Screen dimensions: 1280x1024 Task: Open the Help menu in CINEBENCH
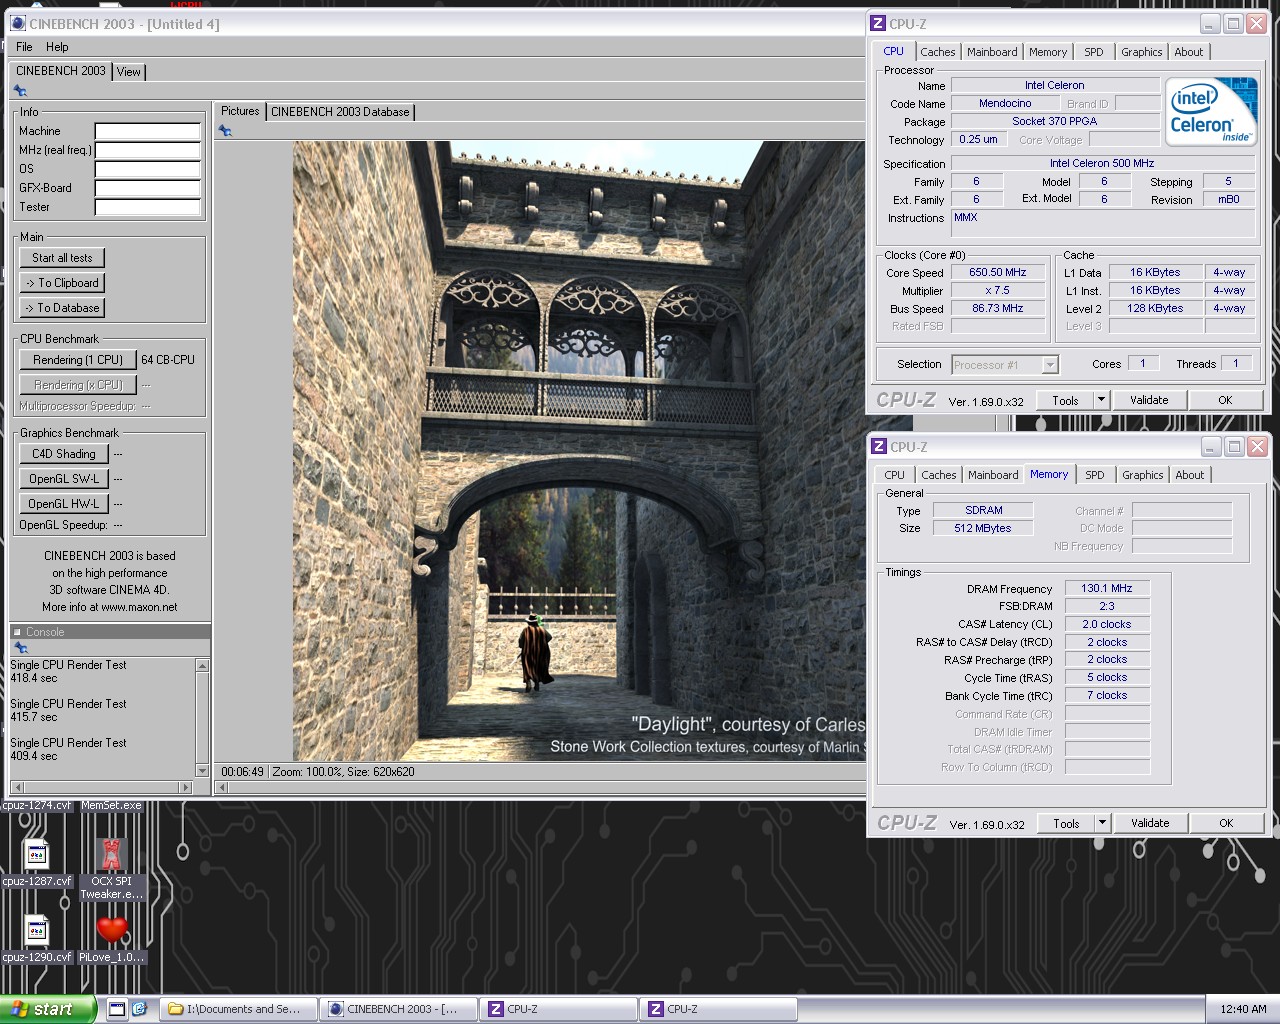[x=57, y=47]
